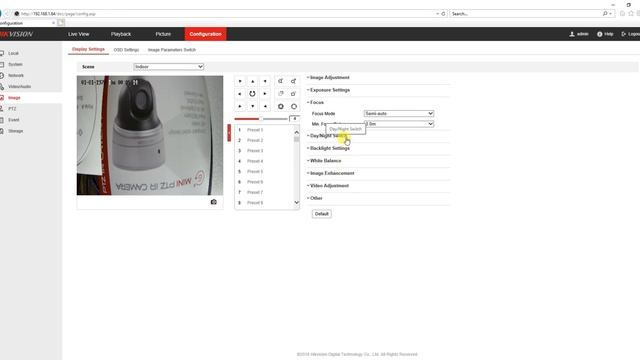This screenshot has width=640, height=360.
Task: Expand Day/Night Switch section
Action: click(328, 136)
